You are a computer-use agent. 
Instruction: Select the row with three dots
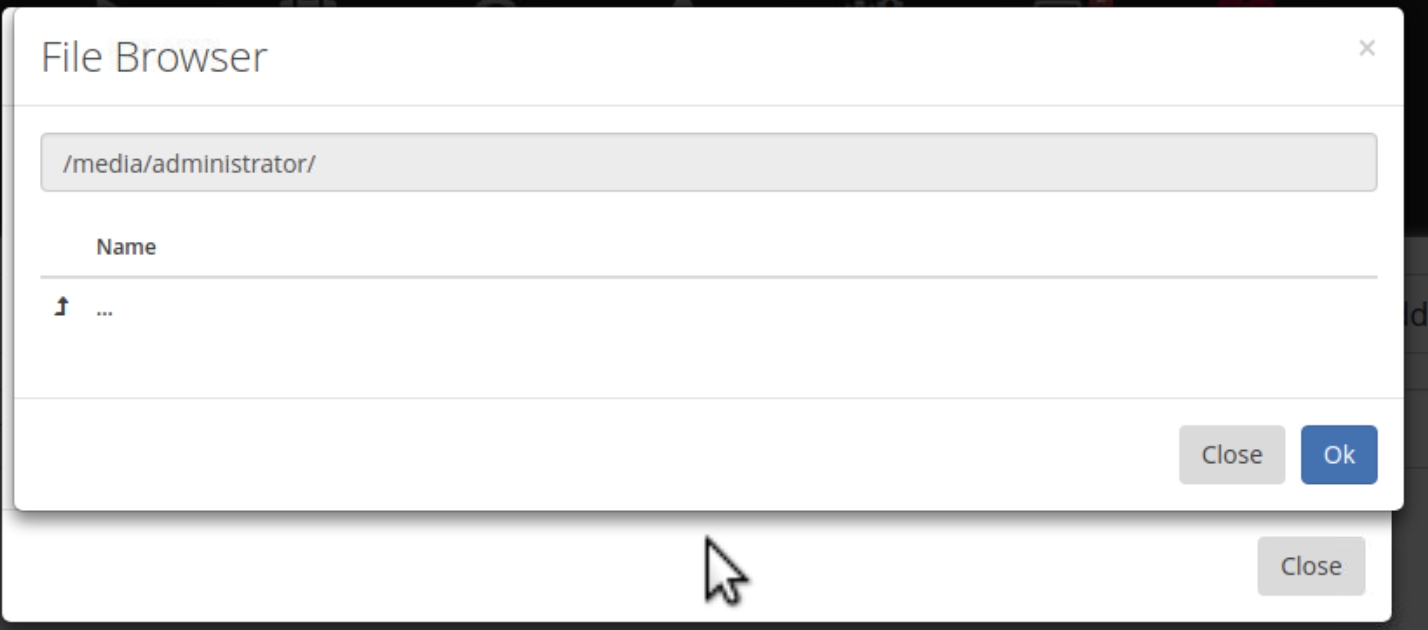(708, 309)
